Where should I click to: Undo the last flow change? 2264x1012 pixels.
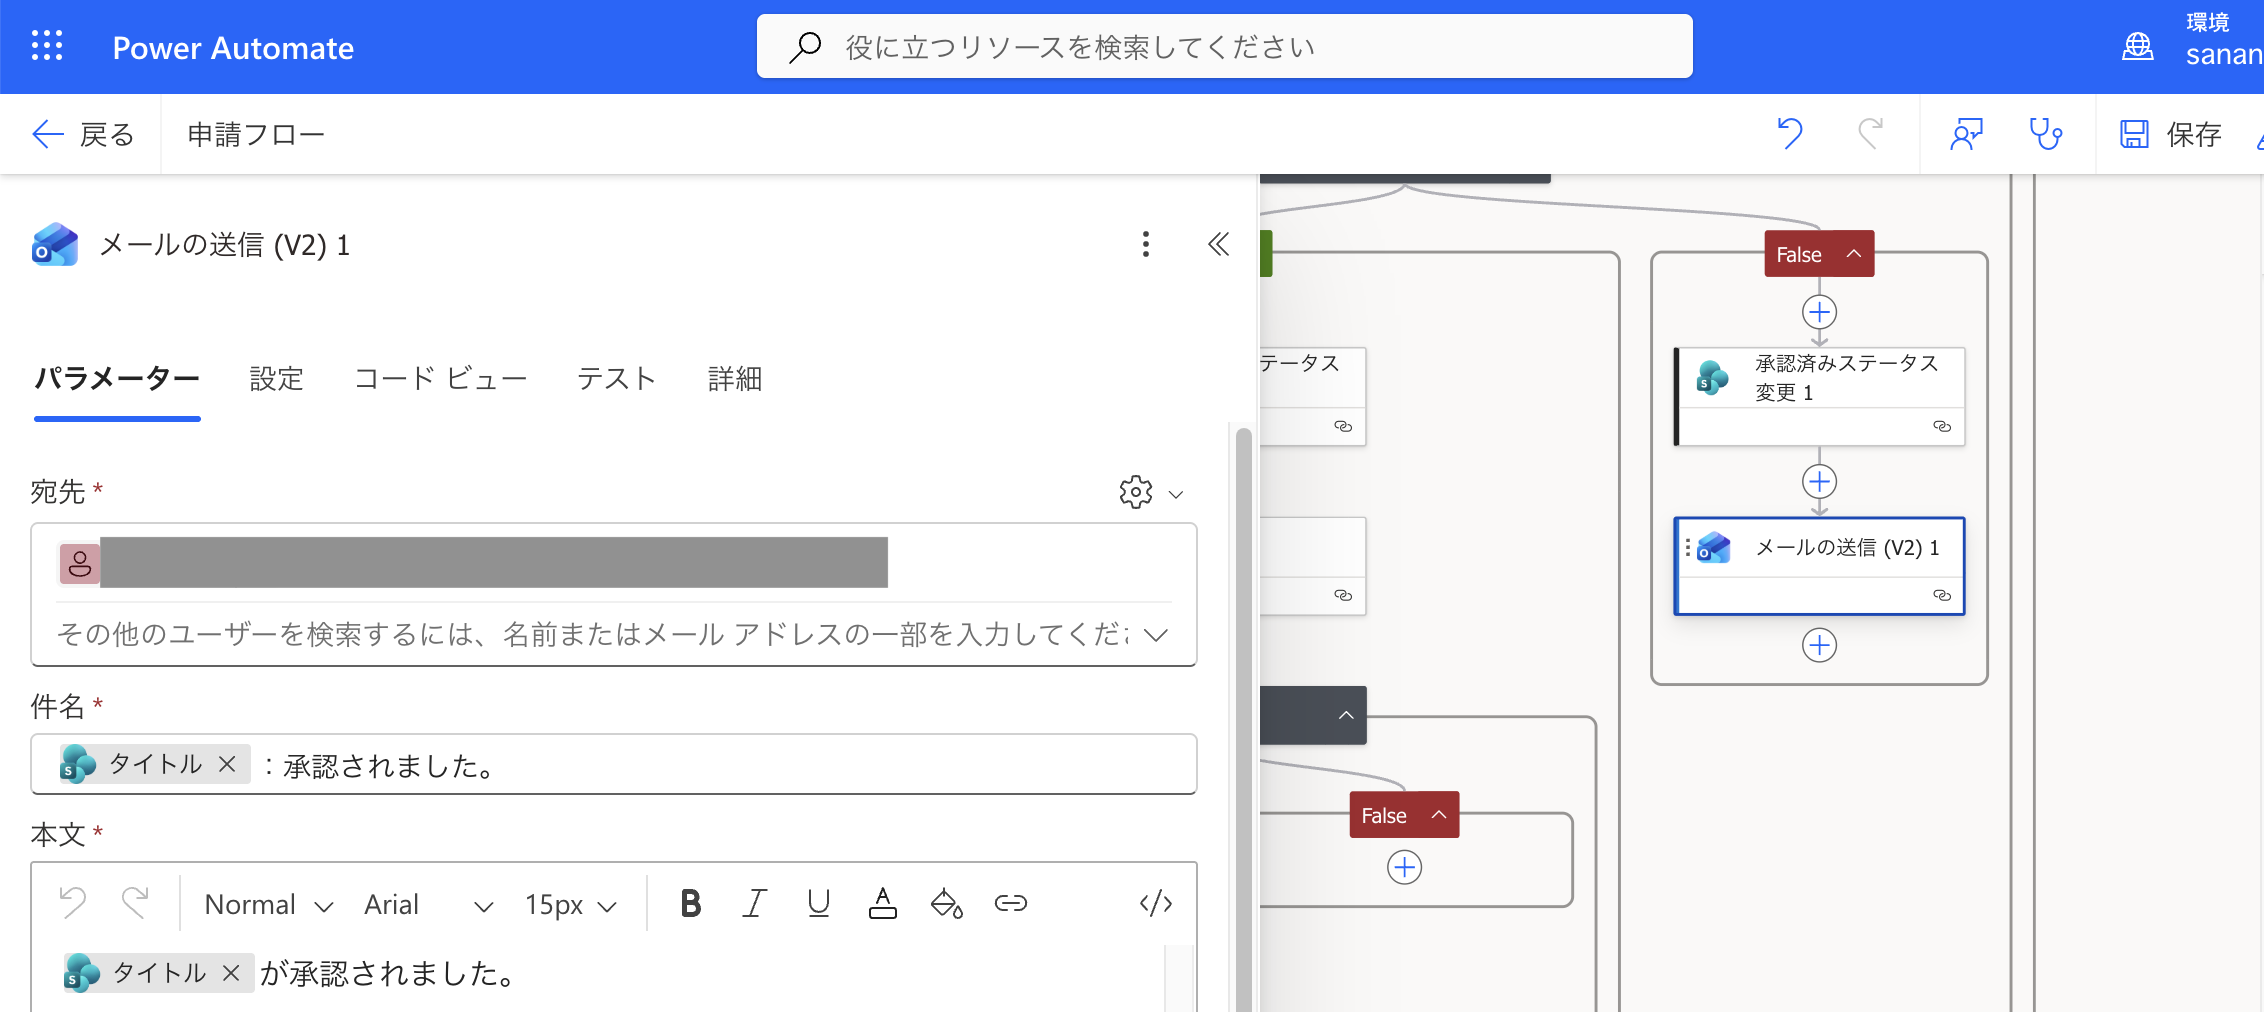click(1790, 134)
